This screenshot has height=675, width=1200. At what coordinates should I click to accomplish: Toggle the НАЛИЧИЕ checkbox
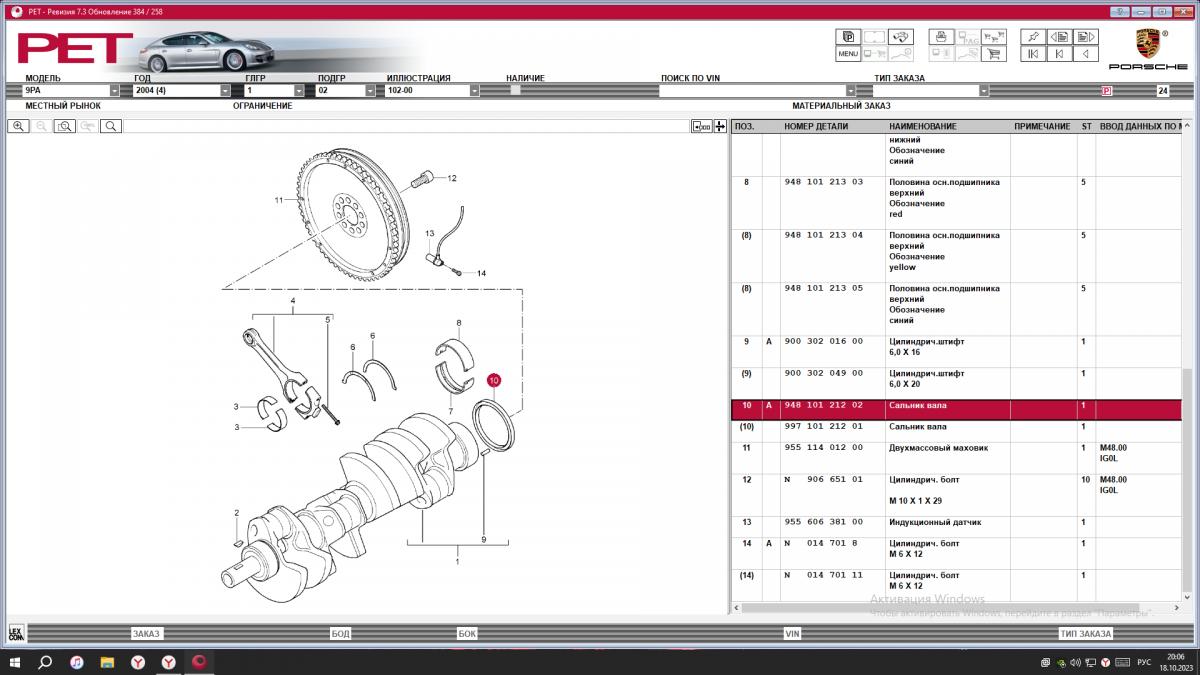click(515, 90)
